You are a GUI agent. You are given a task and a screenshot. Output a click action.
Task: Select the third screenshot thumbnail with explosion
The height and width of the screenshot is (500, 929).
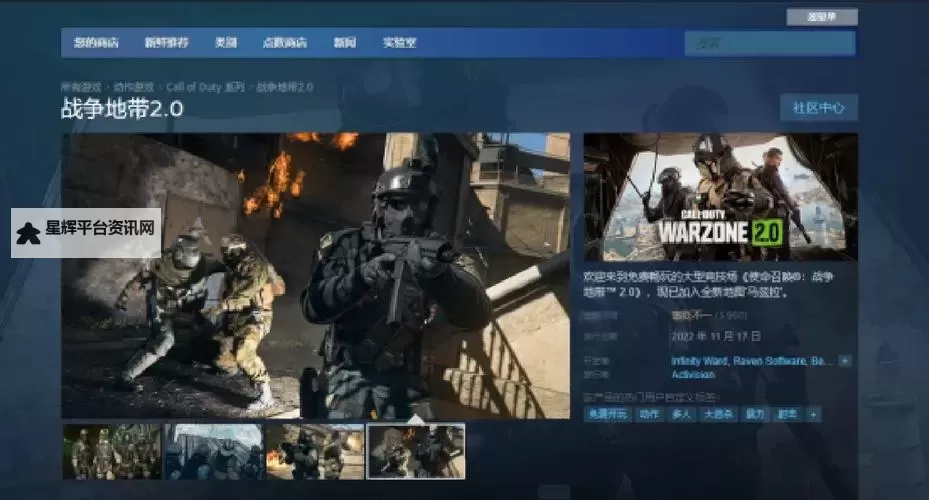(x=315, y=451)
